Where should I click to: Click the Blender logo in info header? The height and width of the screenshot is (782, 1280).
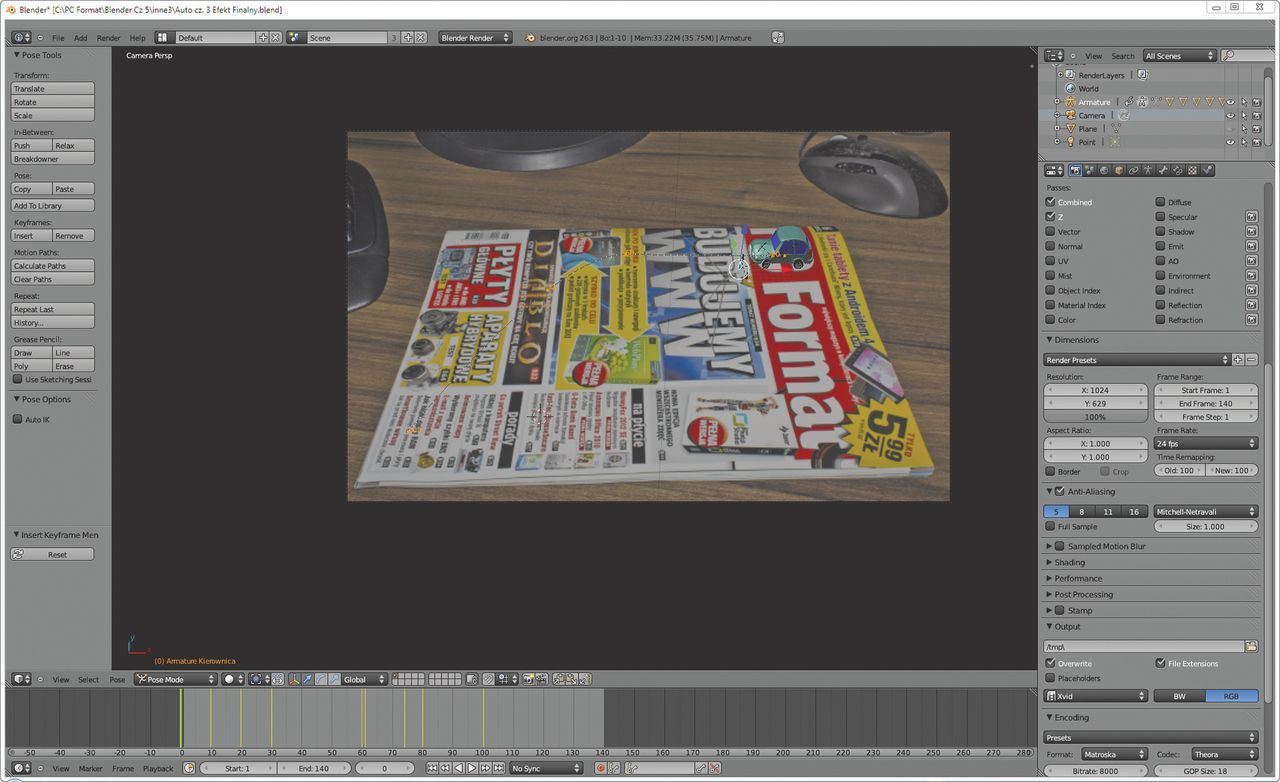[530, 38]
